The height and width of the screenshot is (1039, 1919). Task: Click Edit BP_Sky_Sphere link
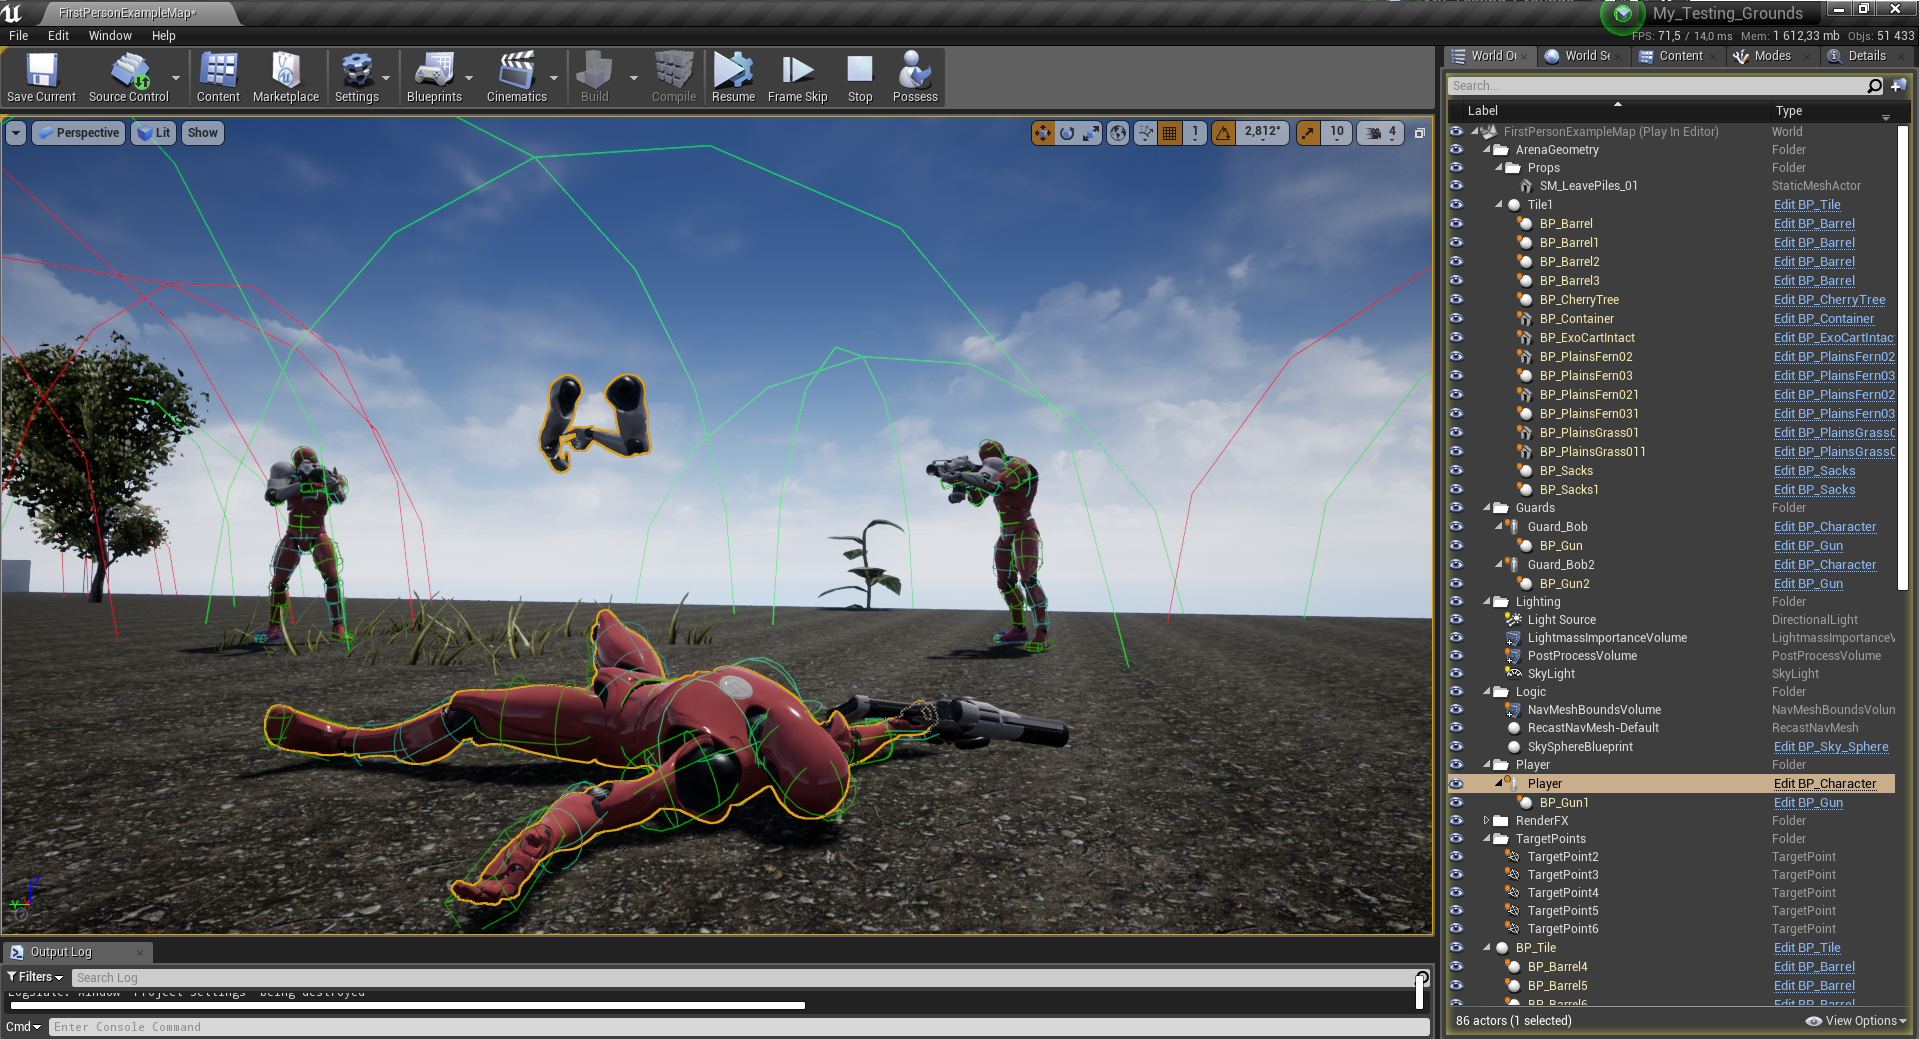(x=1831, y=747)
